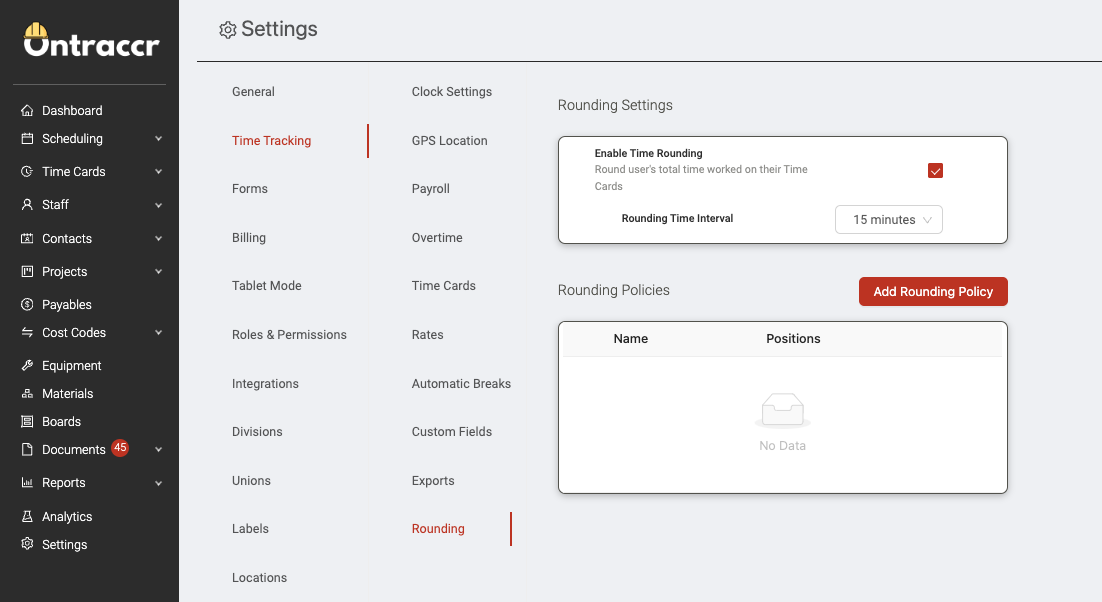This screenshot has height=602, width=1102.
Task: Click the Rounding Time Interval label
Action: pos(677,218)
